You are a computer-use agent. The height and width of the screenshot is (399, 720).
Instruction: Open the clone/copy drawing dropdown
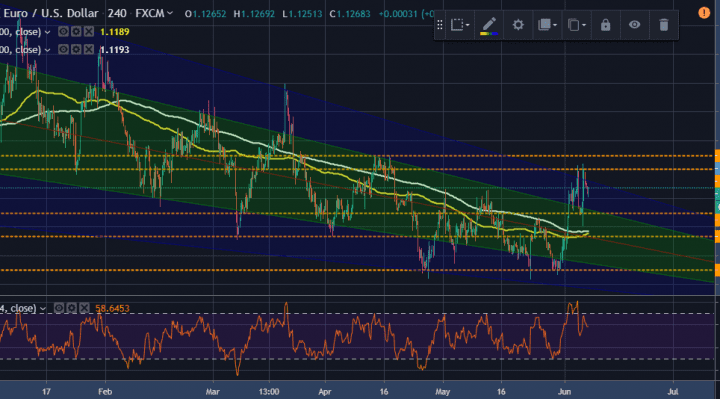pos(577,25)
